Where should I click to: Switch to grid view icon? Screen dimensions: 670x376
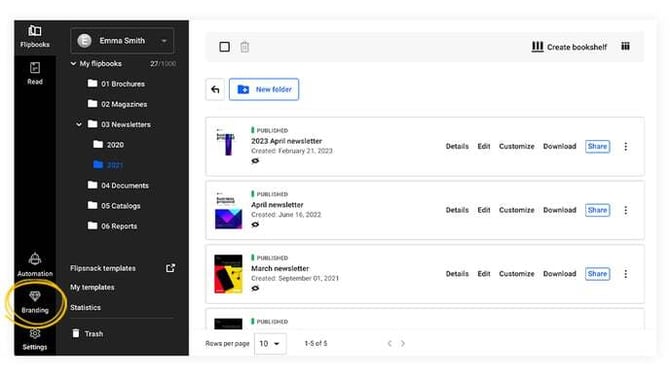625,46
